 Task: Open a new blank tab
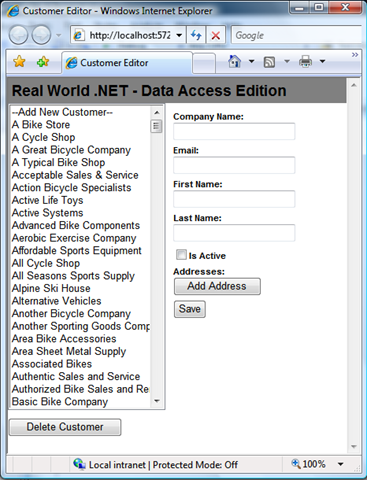(x=204, y=63)
